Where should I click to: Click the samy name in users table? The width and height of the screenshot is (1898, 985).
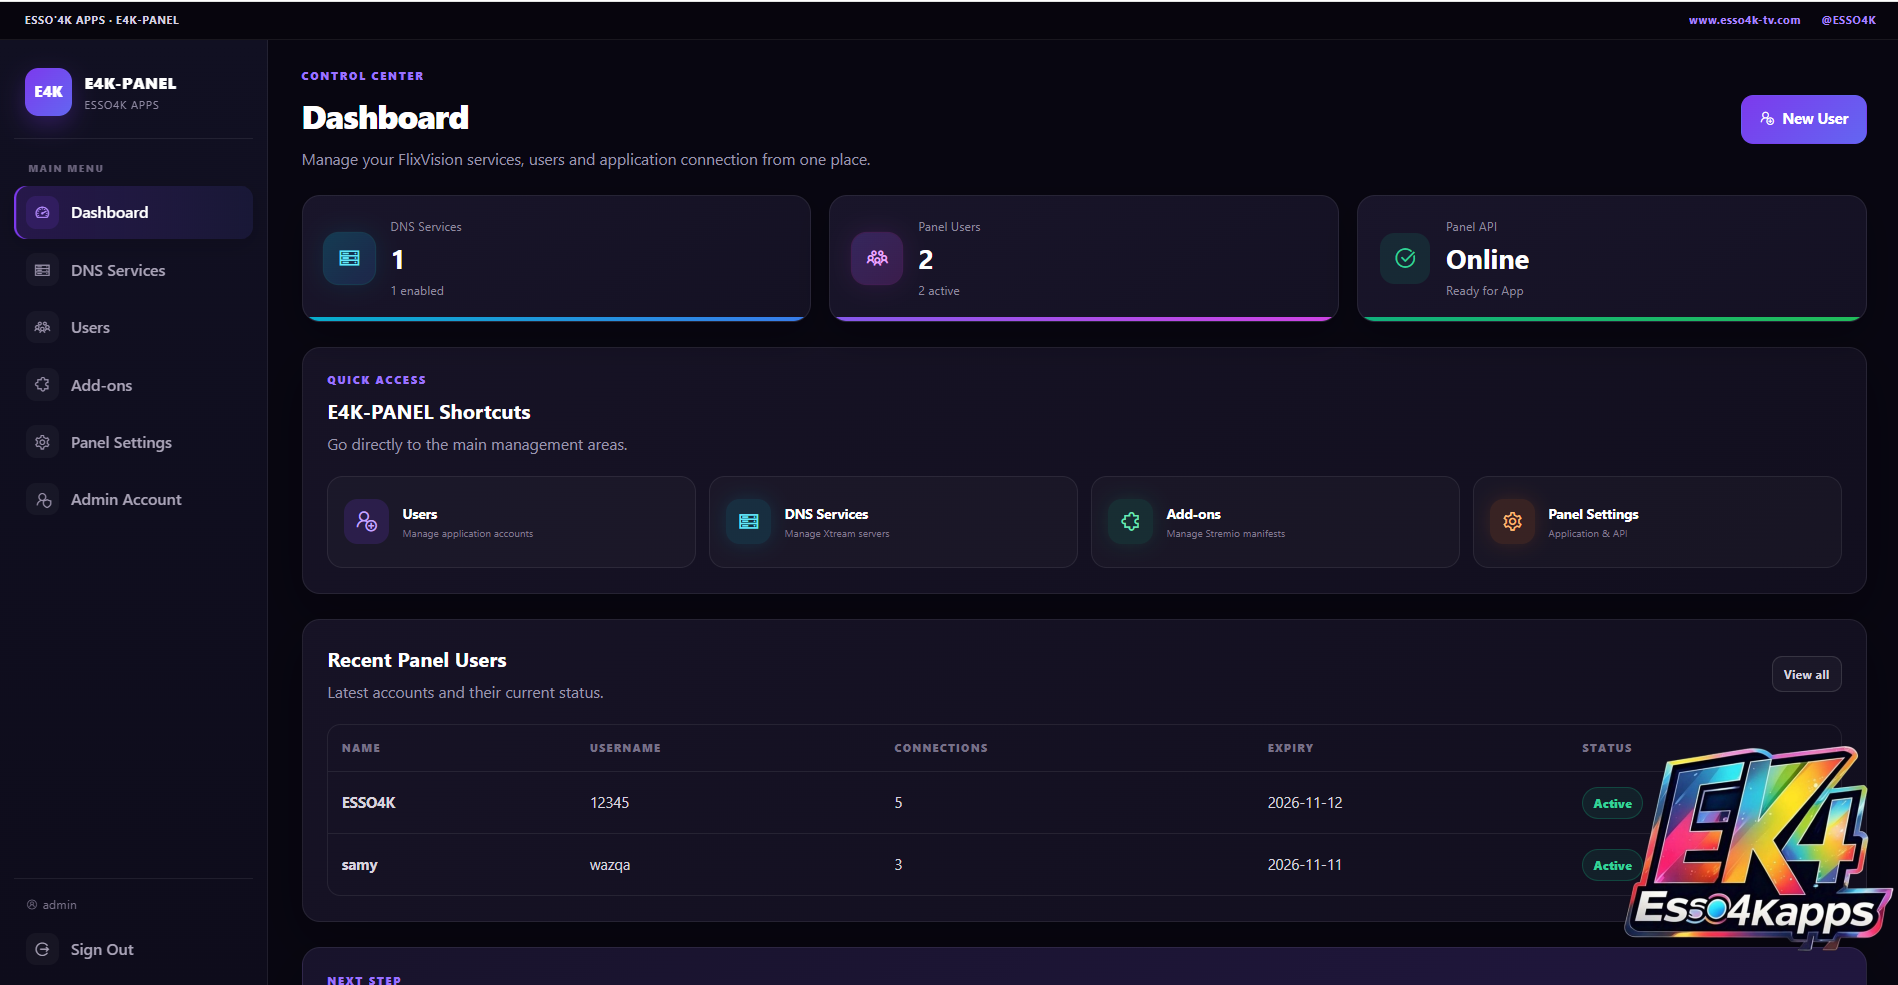359,865
